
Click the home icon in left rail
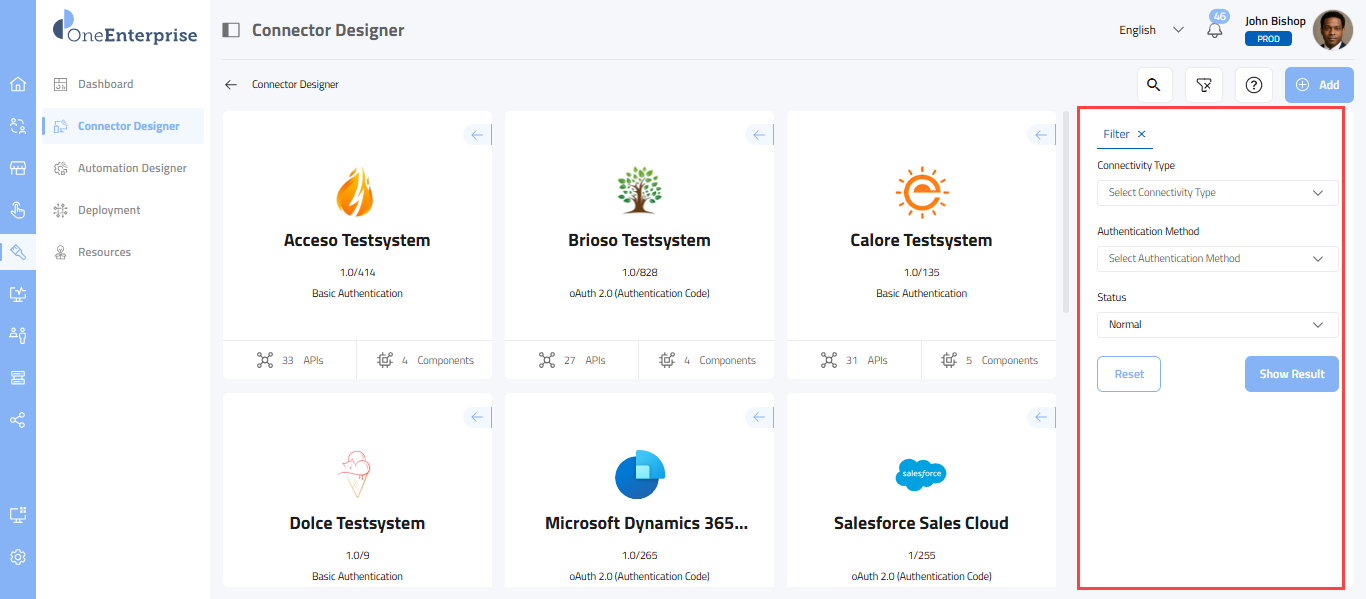[x=18, y=84]
